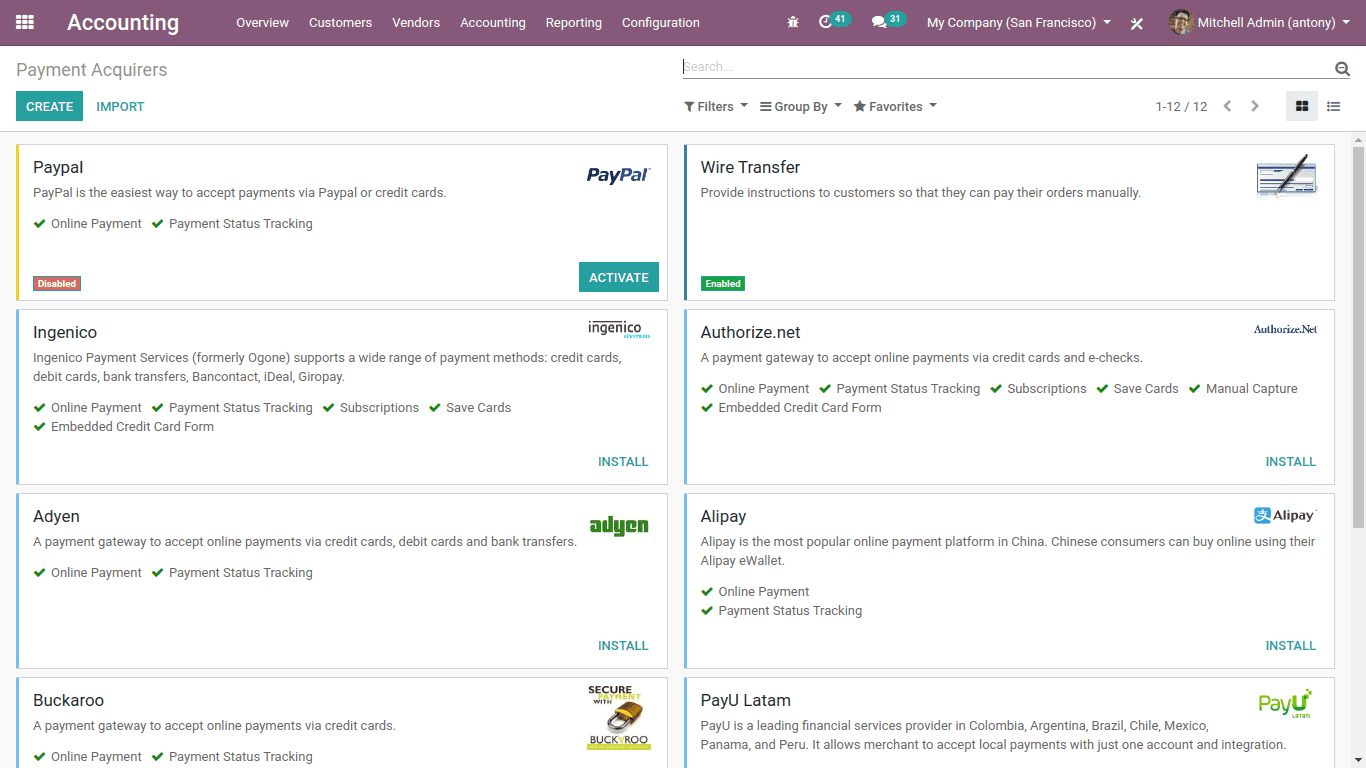Image resolution: width=1366 pixels, height=768 pixels.
Task: Click the IMPORT button
Action: (x=120, y=106)
